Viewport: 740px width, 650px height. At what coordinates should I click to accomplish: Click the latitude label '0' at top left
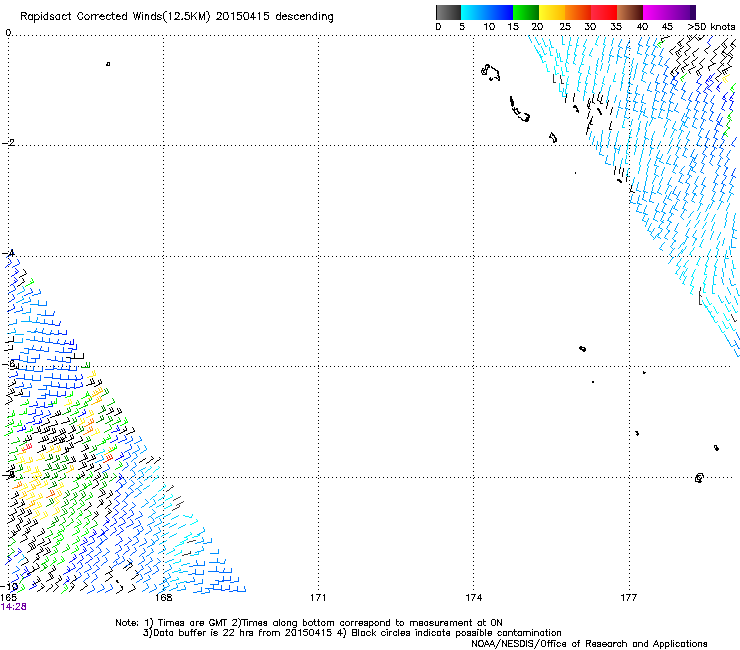point(8,32)
